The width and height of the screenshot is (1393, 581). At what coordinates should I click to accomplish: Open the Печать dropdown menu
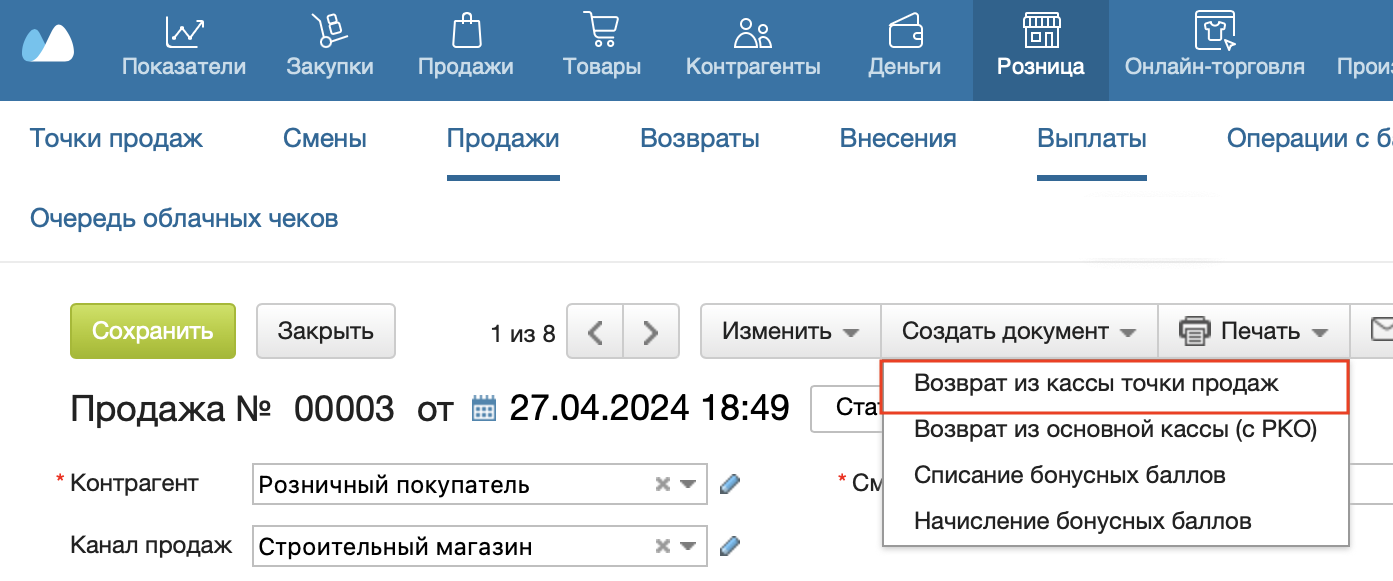(1256, 331)
